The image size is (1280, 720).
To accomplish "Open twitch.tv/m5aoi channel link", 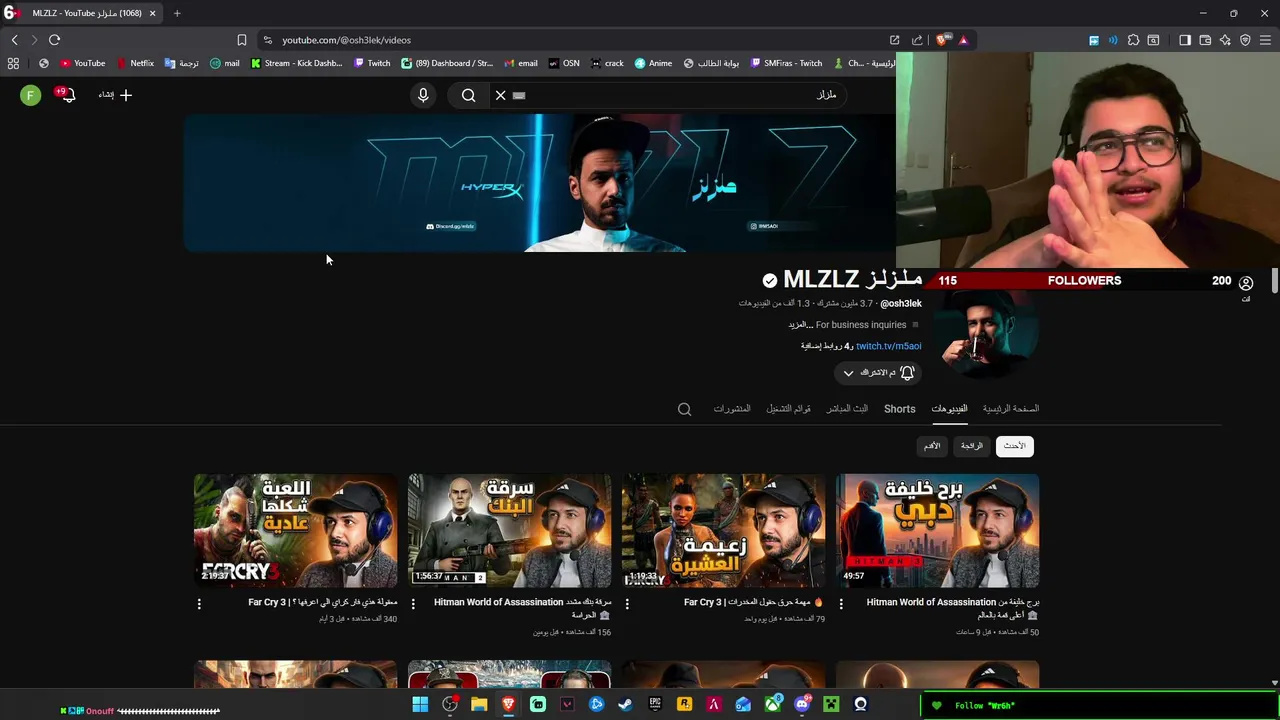I will coord(888,346).
